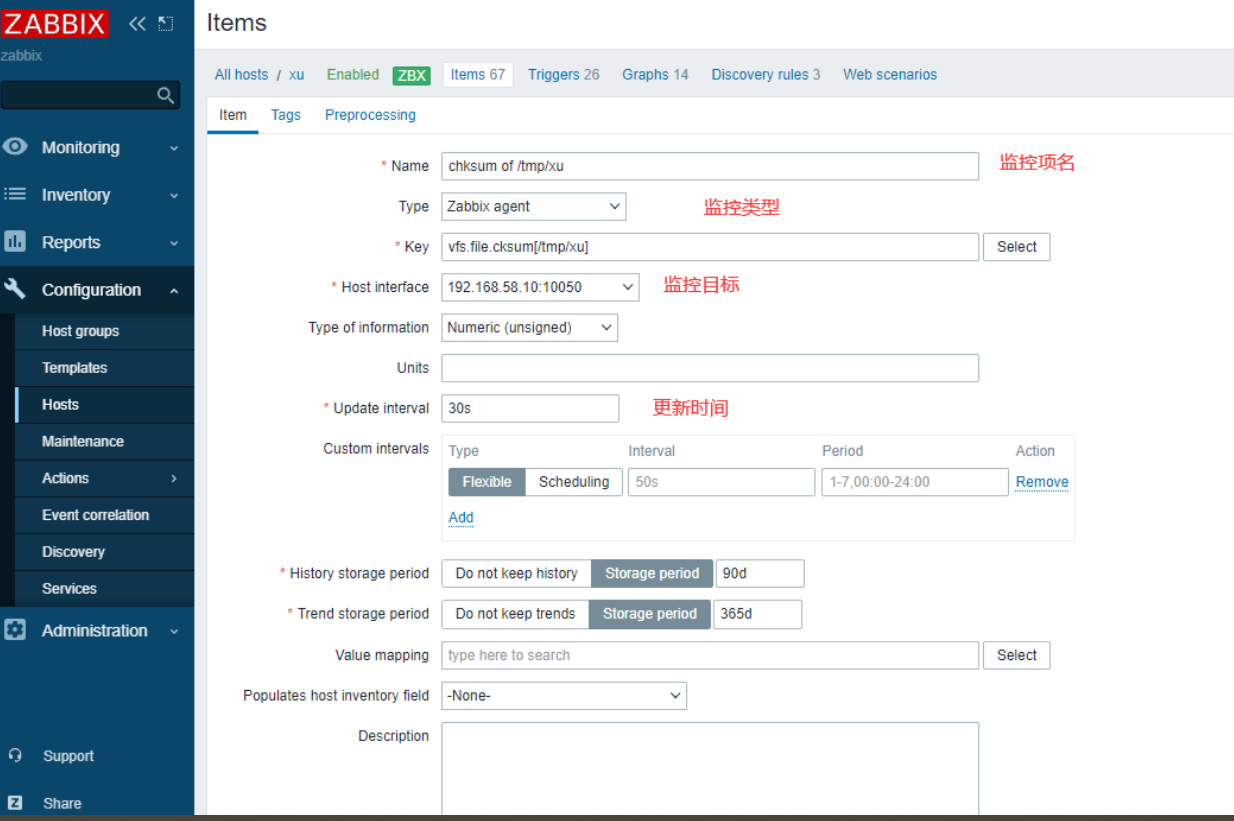Switch to the Item tab
The width and height of the screenshot is (1234, 821).
click(233, 115)
